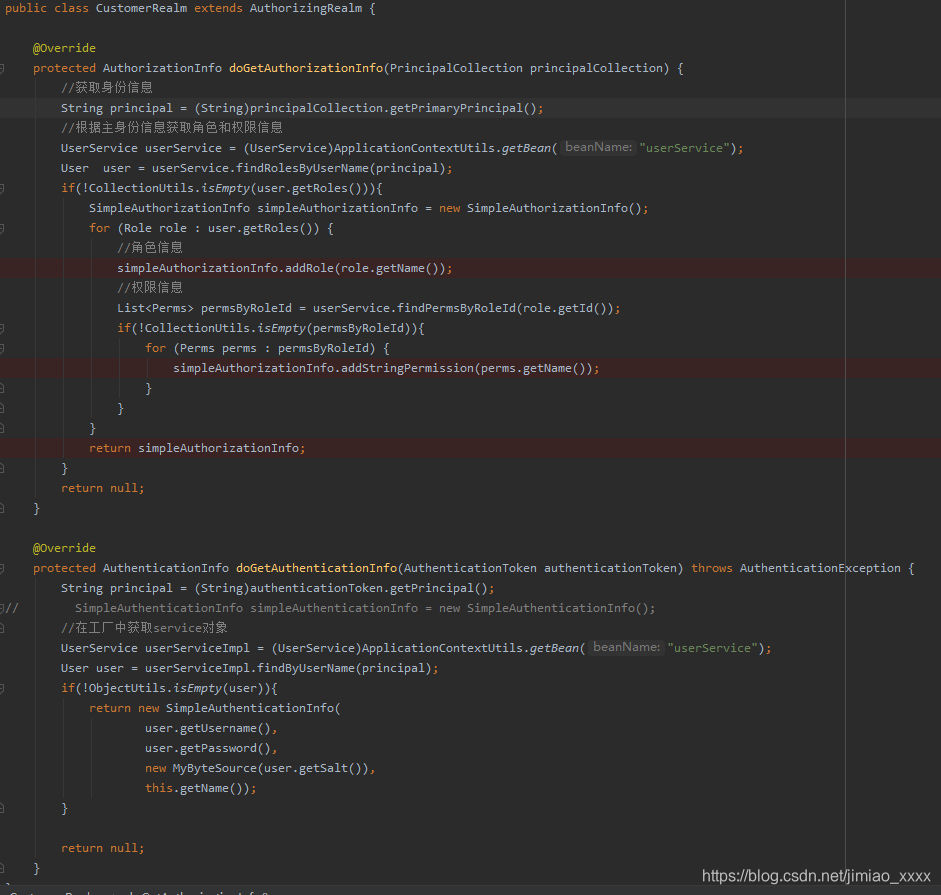Image resolution: width=941 pixels, height=895 pixels.
Task: Click return new SimpleAuthenticationInfo( line
Action: 214,708
